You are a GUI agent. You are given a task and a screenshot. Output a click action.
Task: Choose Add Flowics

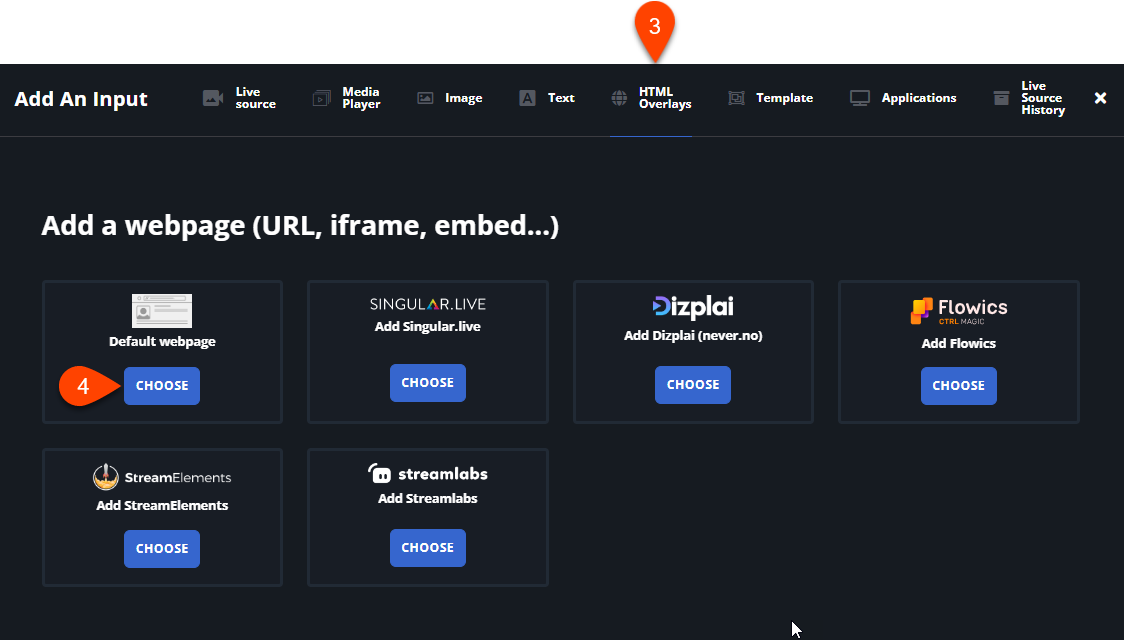click(x=958, y=386)
